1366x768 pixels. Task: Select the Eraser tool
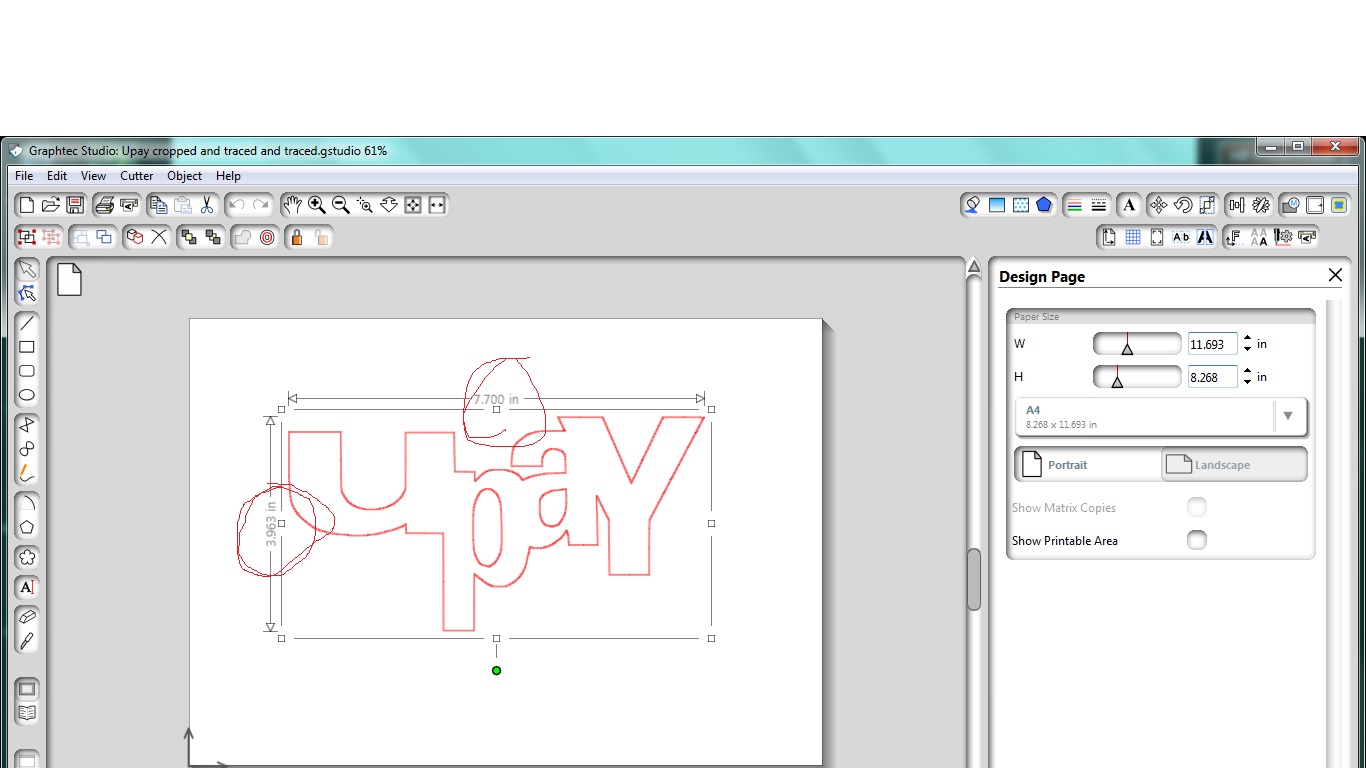coord(27,617)
